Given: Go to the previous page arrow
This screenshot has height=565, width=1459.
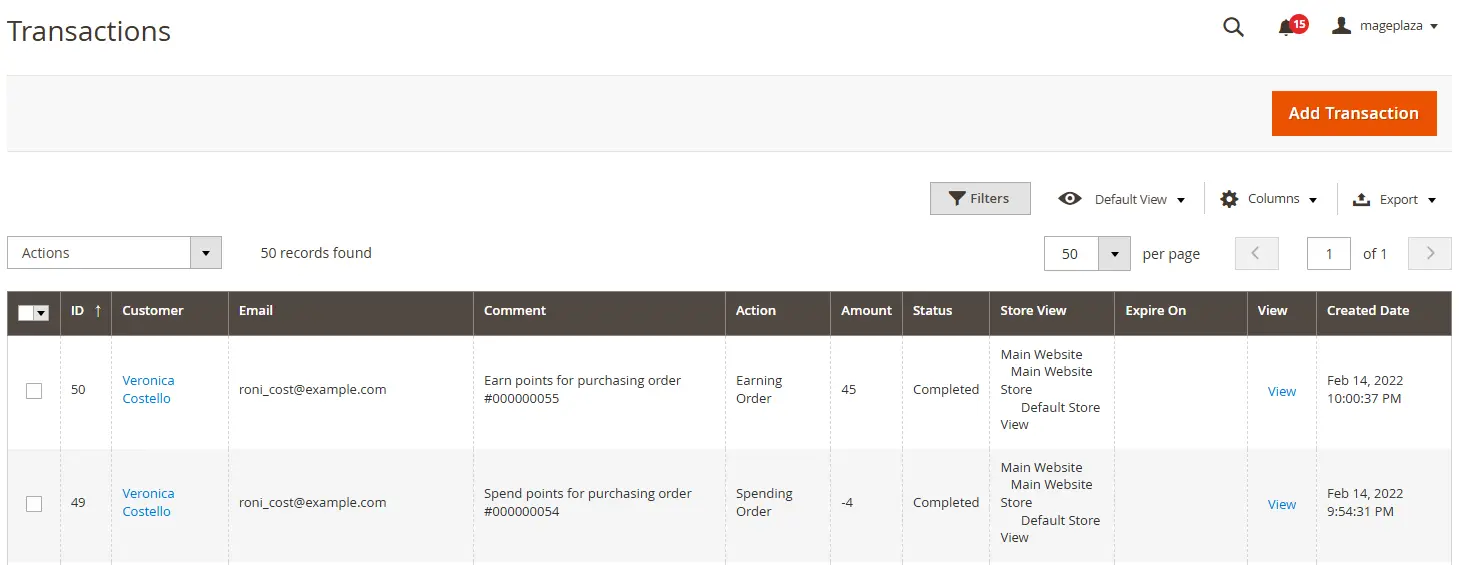Looking at the screenshot, I should coord(1257,253).
